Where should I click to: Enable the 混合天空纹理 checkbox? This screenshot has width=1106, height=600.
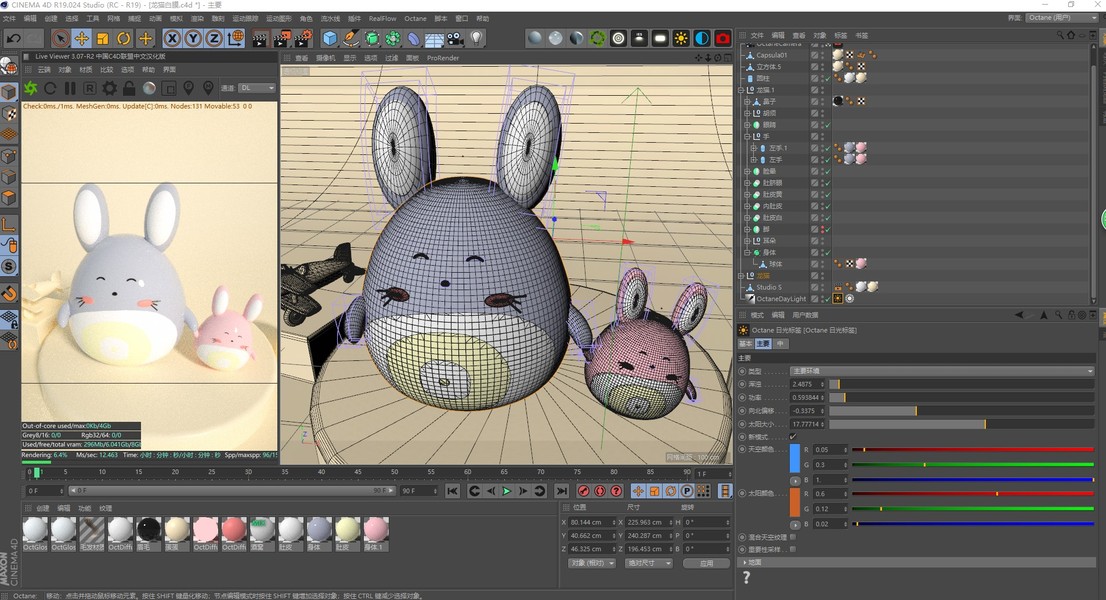793,537
